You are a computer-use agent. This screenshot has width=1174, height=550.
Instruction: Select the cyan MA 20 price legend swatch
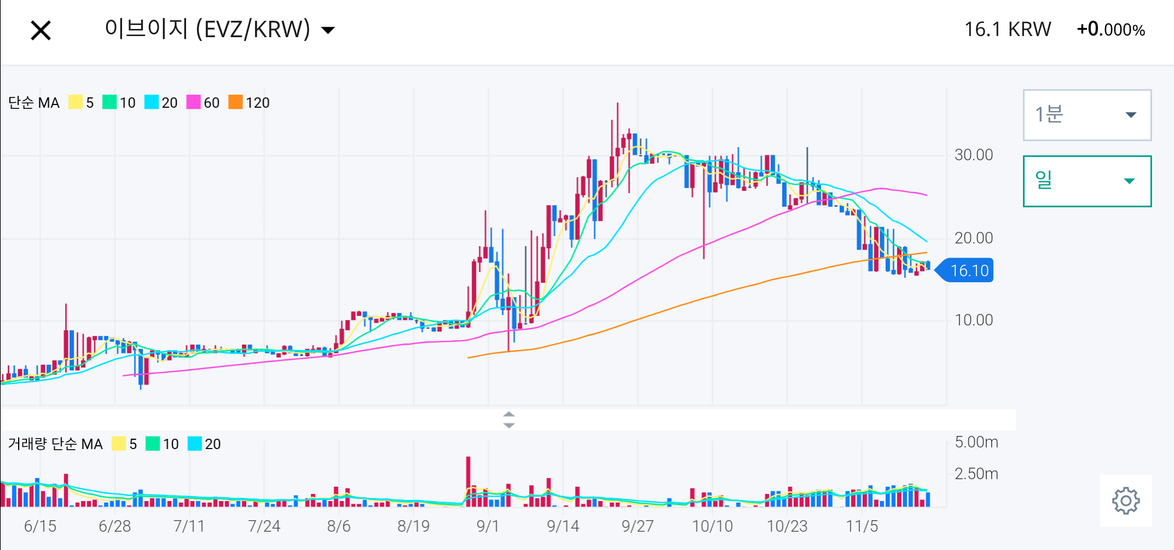tap(151, 103)
